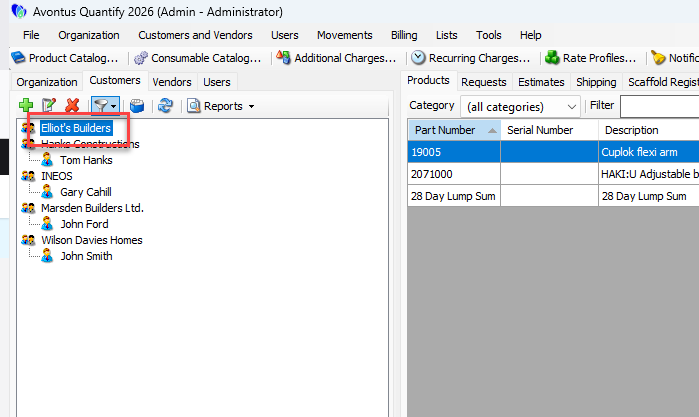Open the Organization menu

89,35
